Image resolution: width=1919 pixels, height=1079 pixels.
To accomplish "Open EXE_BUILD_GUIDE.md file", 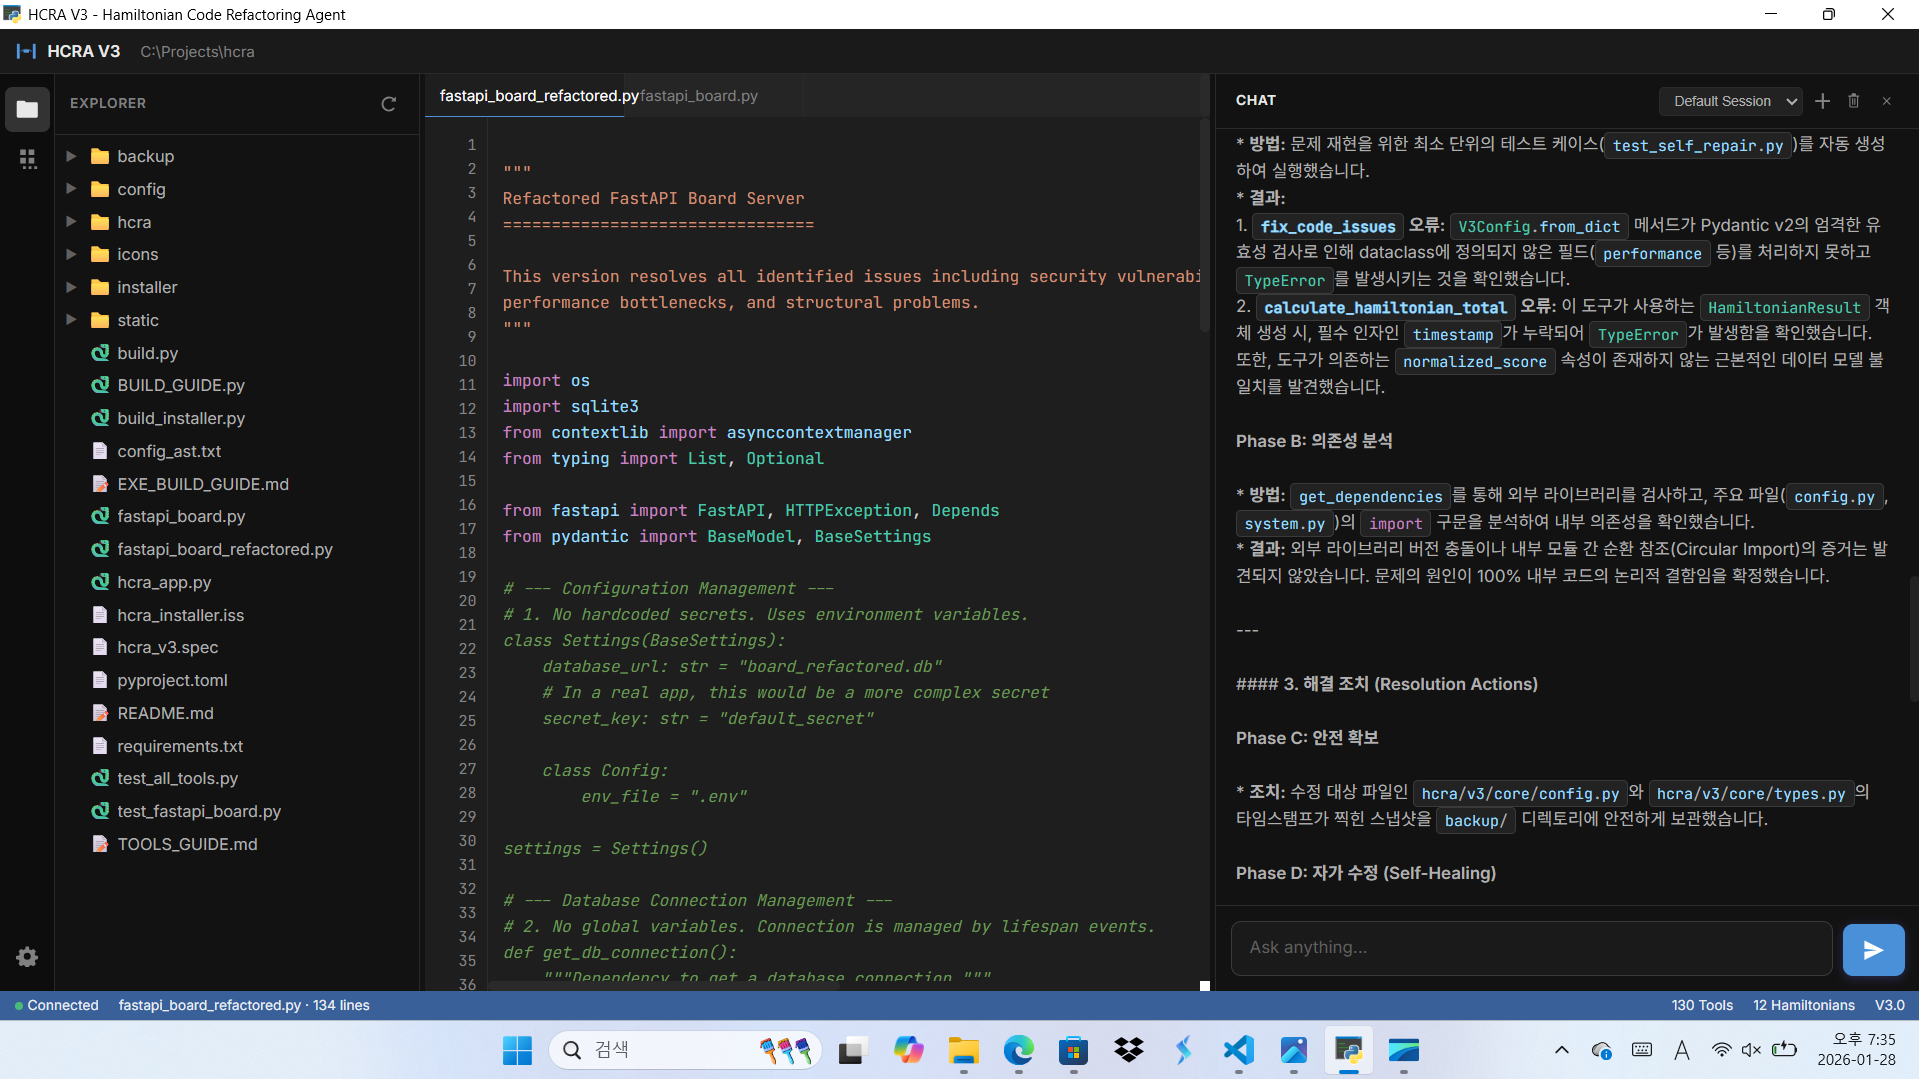I will pos(237,484).
